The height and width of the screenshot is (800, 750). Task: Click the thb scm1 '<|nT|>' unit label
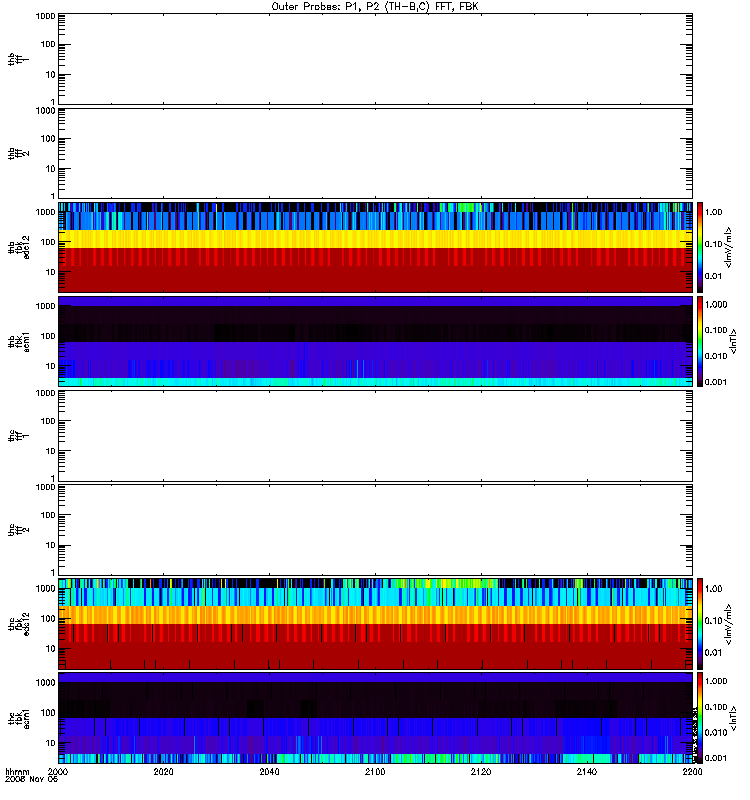pyautogui.click(x=734, y=341)
